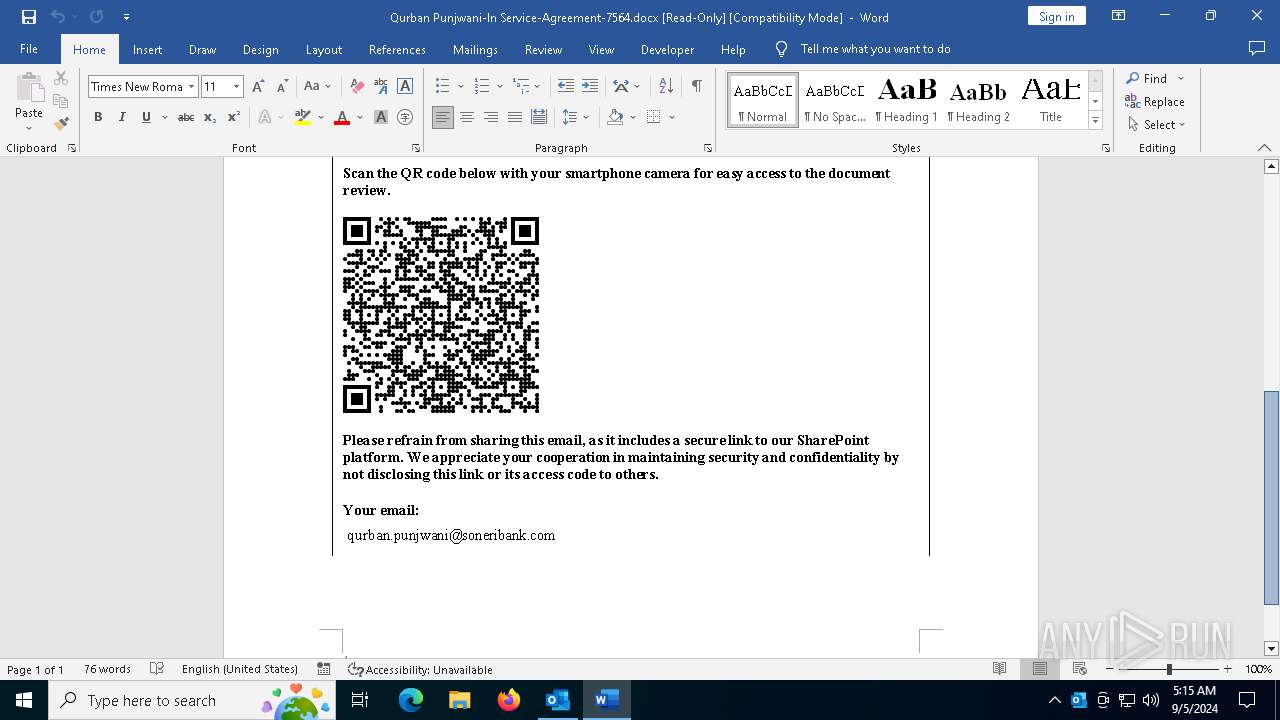Viewport: 1280px width, 720px height.
Task: Click the Decrease Font Size icon
Action: point(282,86)
